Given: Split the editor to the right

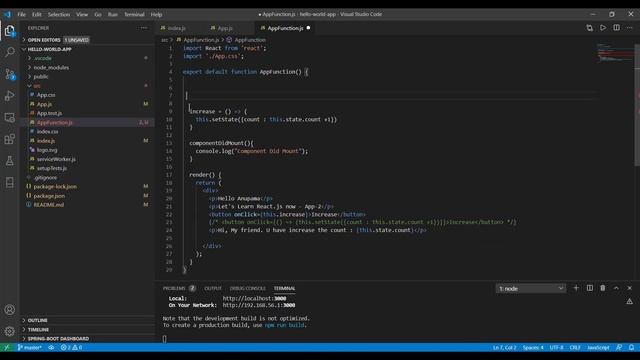Looking at the screenshot, I should [x=616, y=28].
